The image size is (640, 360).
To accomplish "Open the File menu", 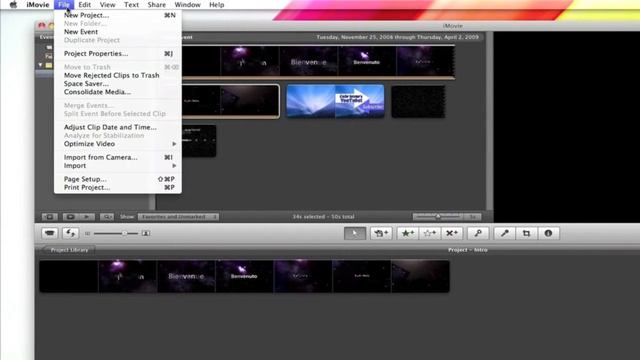I will [x=64, y=5].
